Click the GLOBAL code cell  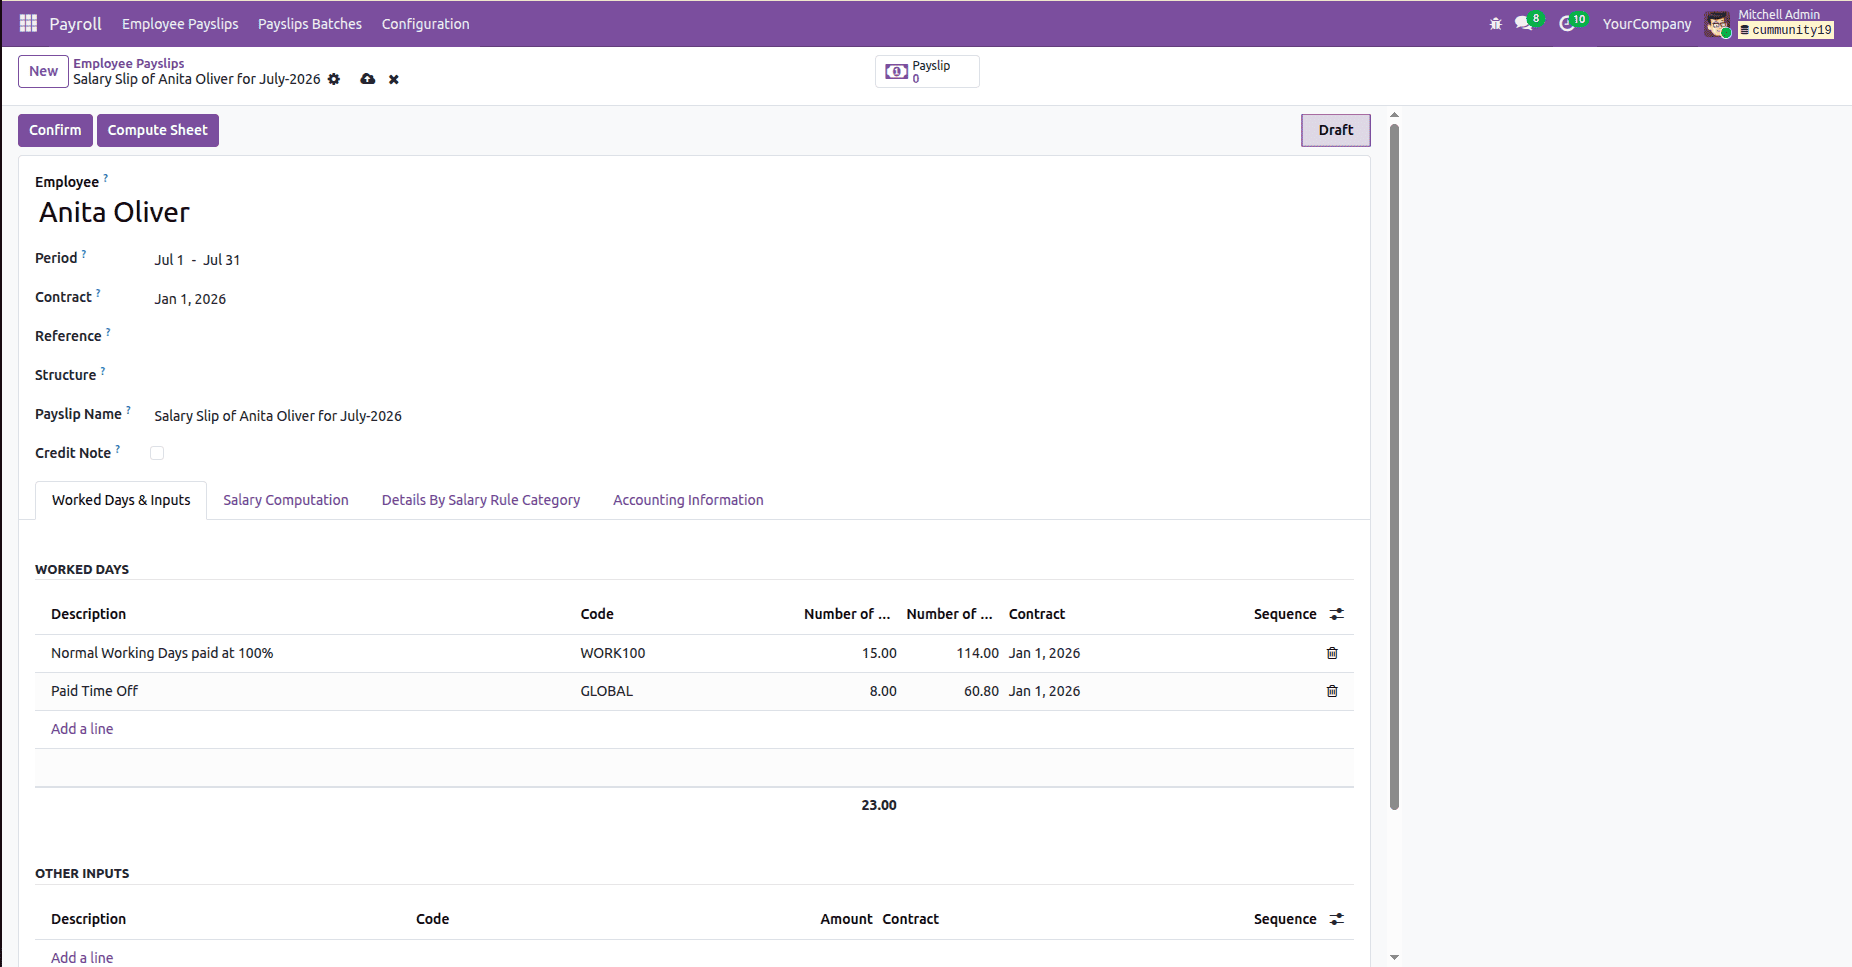(x=607, y=691)
